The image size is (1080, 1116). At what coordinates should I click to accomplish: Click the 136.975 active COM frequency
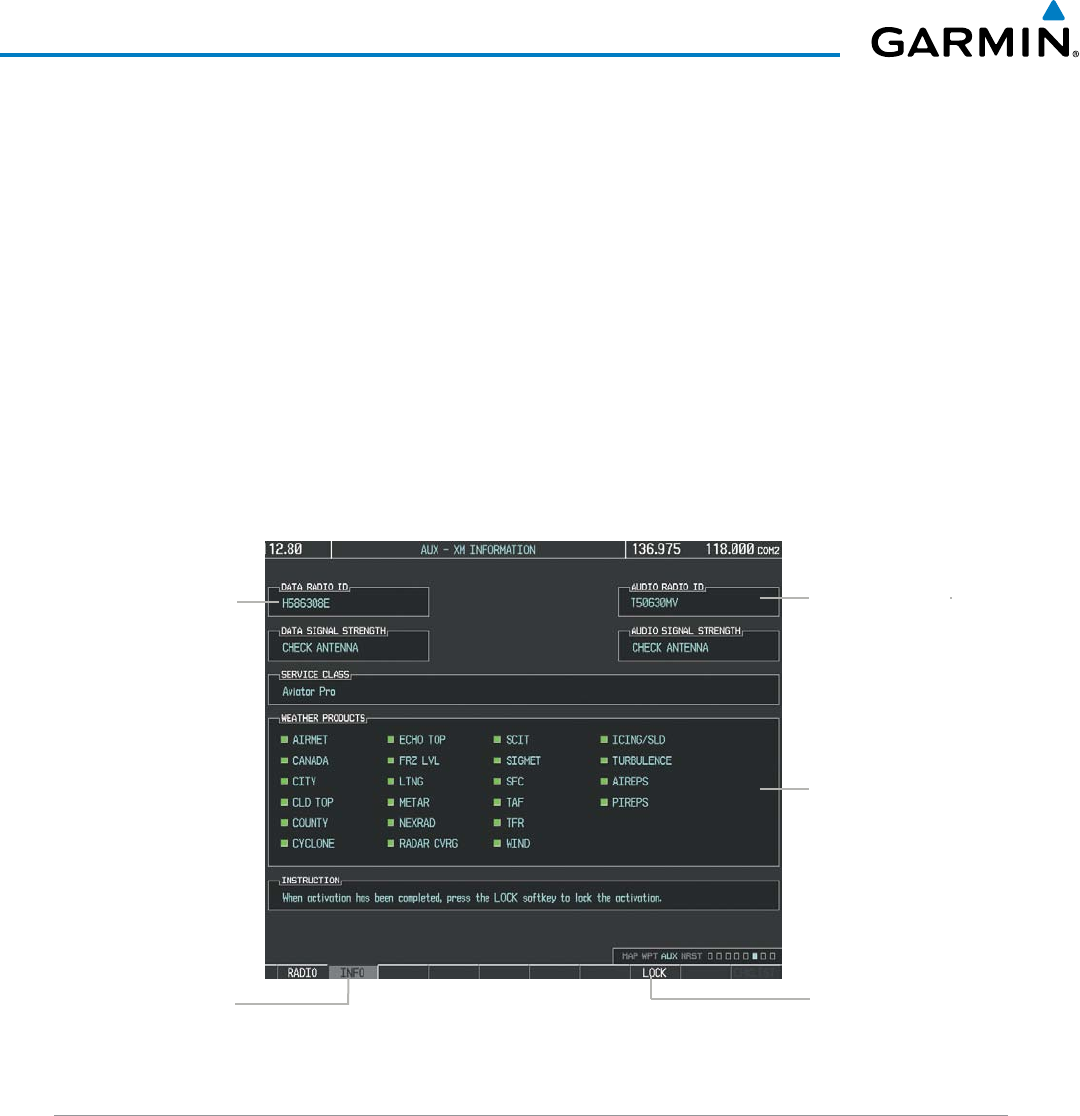coord(656,549)
